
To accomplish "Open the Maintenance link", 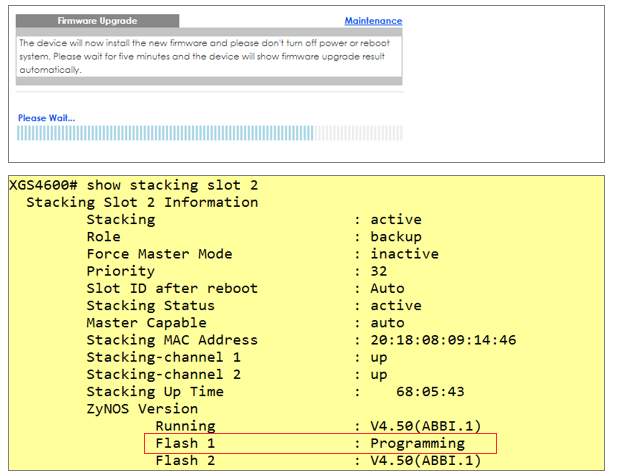I will point(373,21).
